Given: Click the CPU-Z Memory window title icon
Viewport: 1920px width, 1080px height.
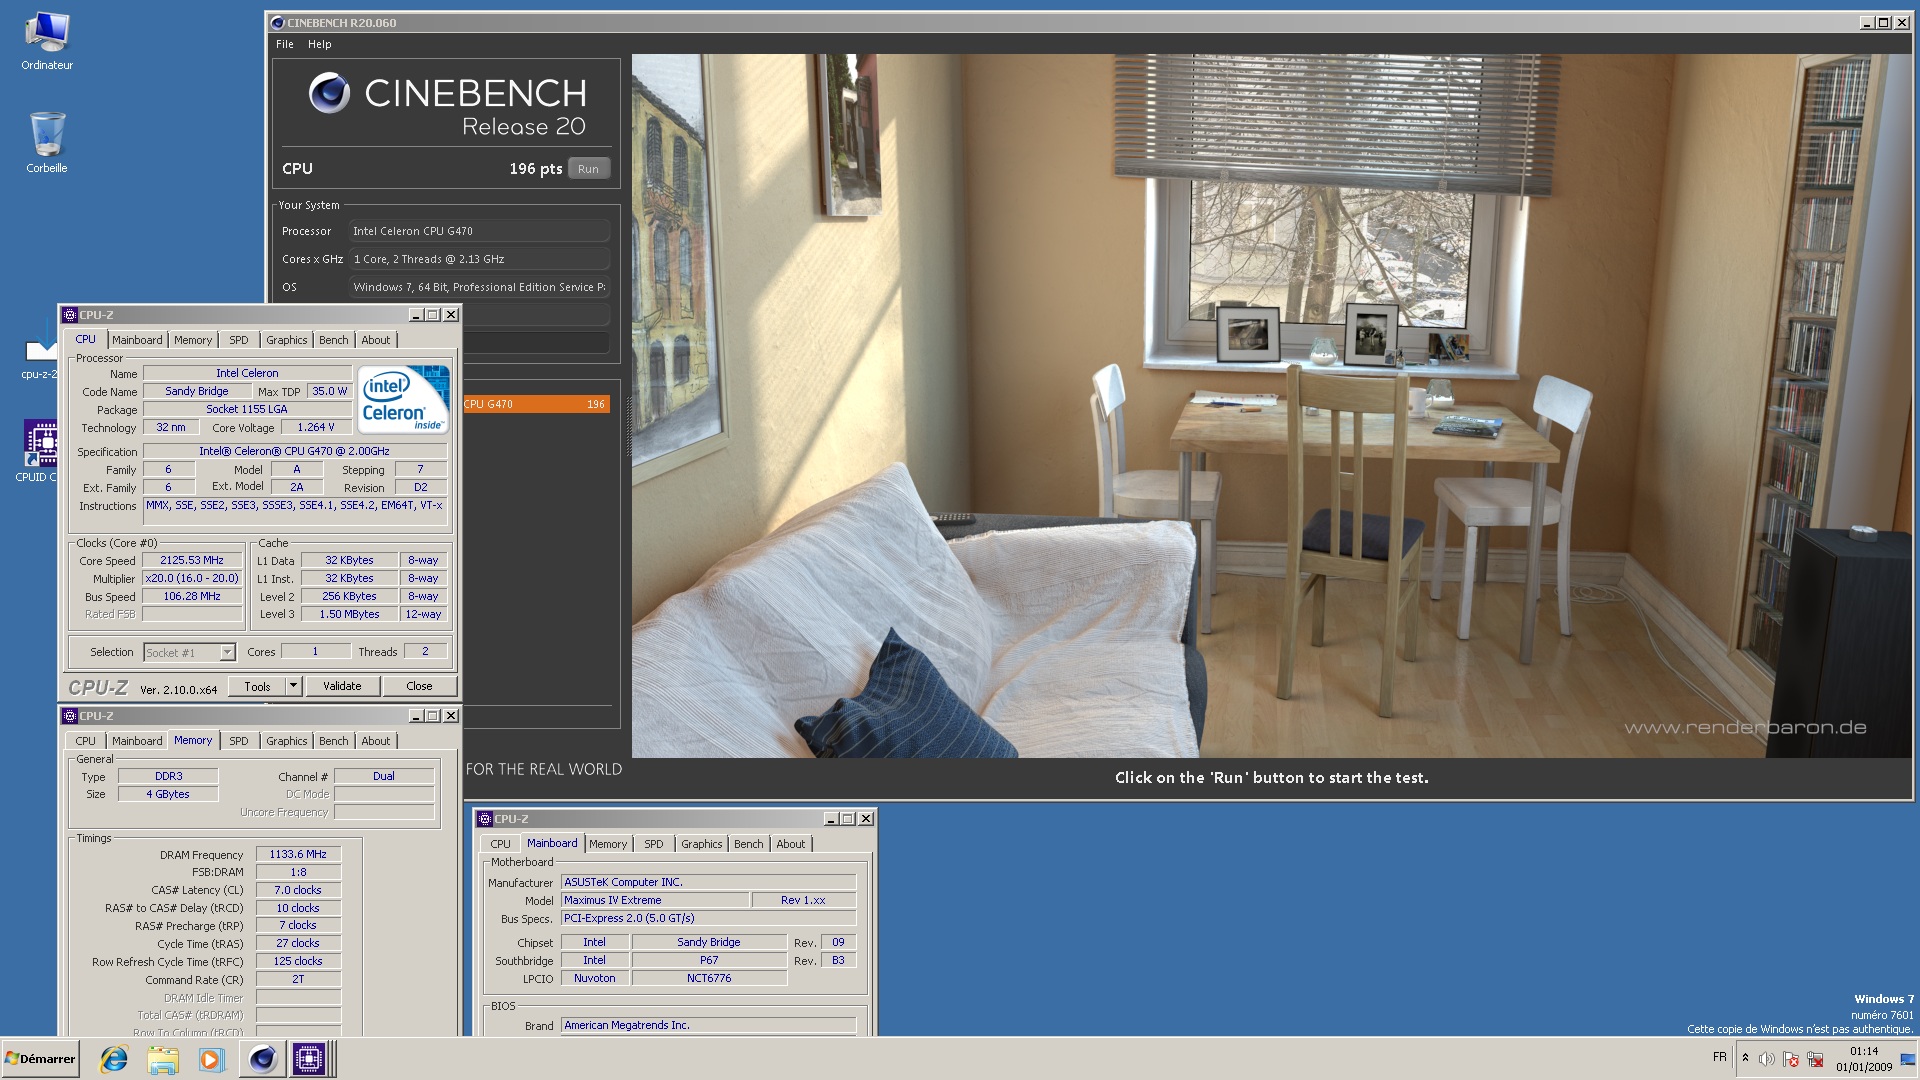Looking at the screenshot, I should point(70,715).
